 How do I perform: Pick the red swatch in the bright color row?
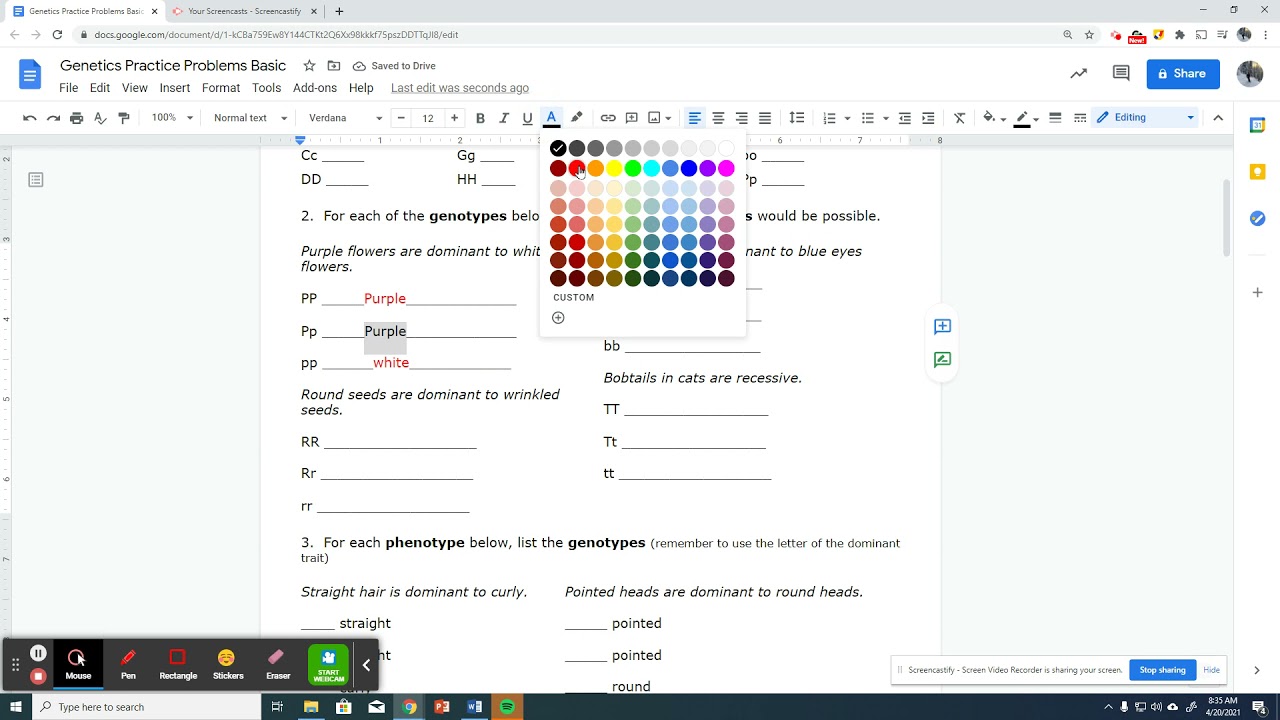point(577,168)
